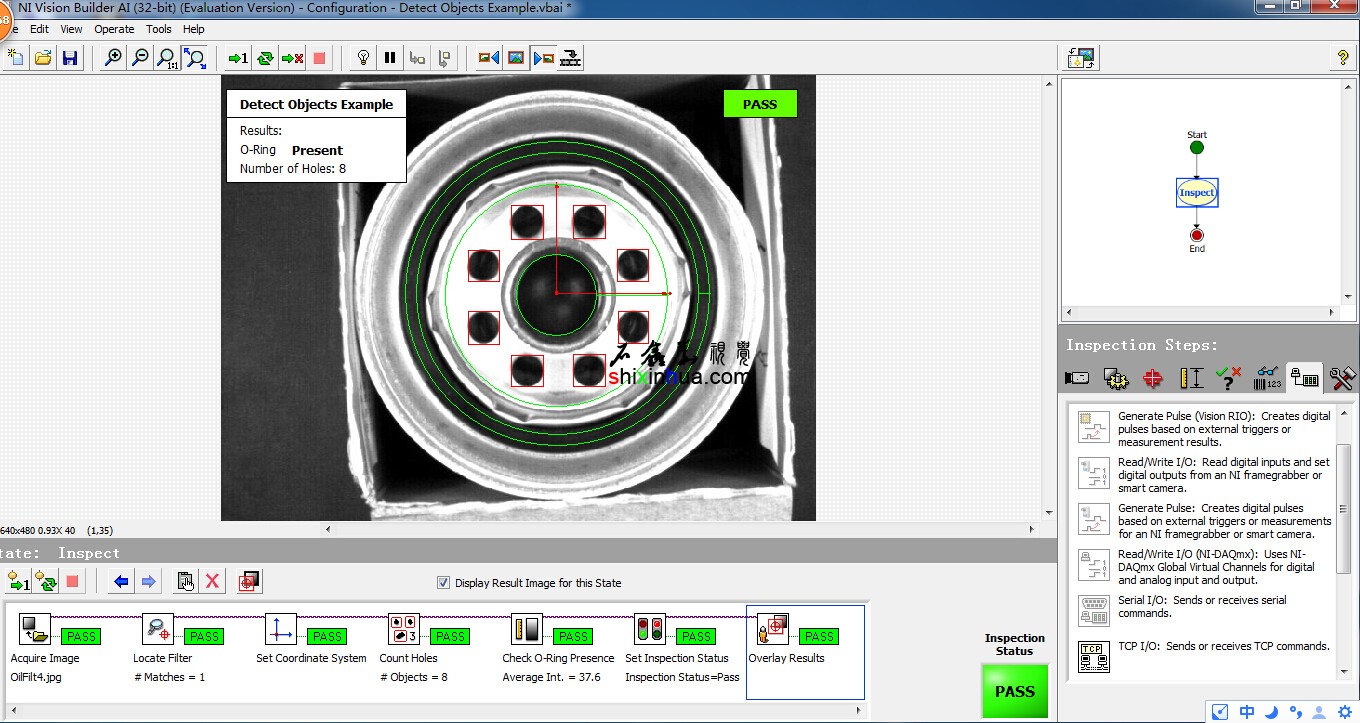
Task: Set zoom to 1:1 with the magnifier icon
Action: (167, 58)
